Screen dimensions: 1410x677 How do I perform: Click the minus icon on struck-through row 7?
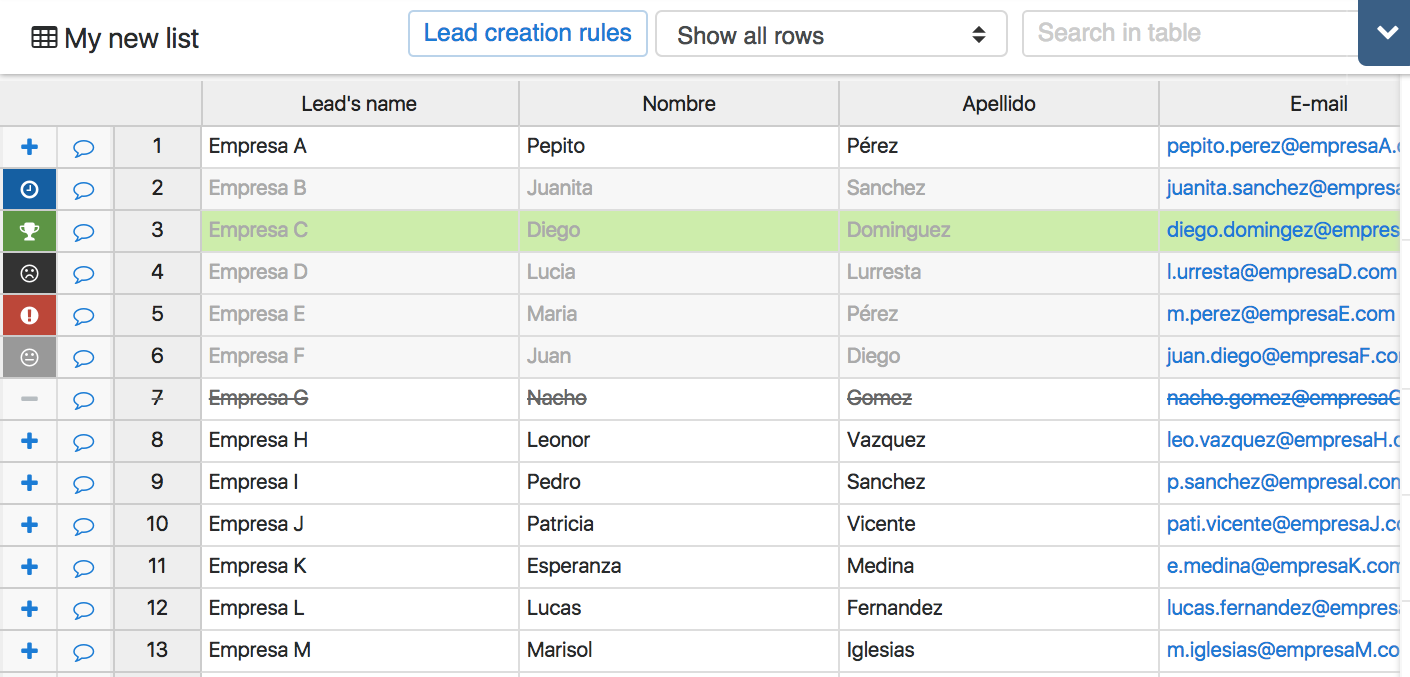point(29,399)
